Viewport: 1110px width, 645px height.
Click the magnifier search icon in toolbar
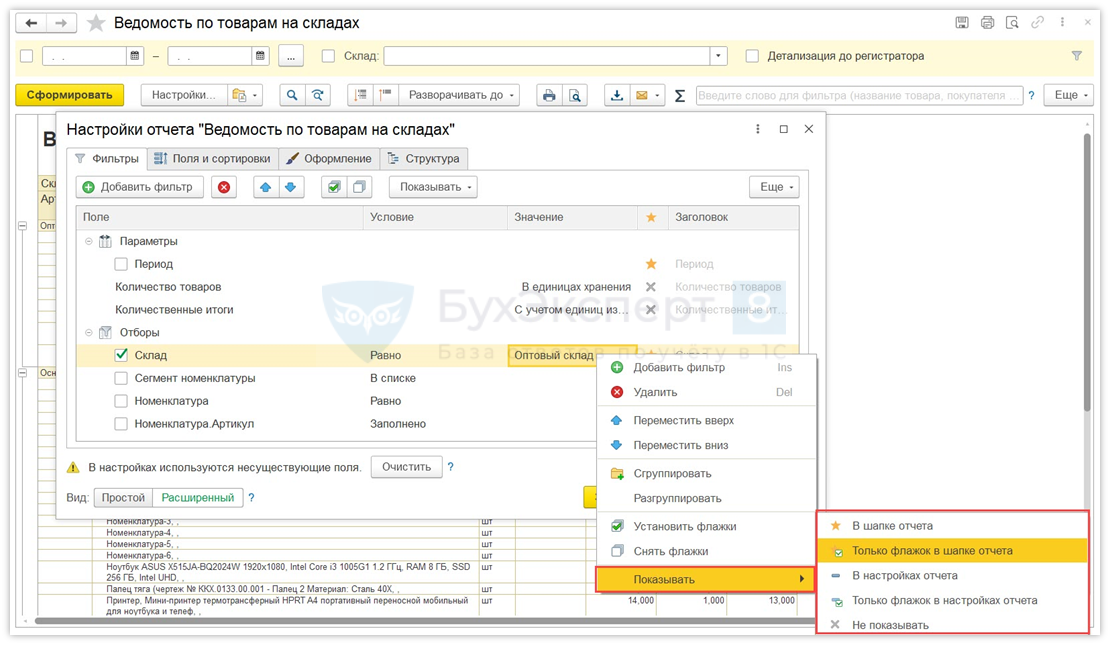pyautogui.click(x=292, y=95)
